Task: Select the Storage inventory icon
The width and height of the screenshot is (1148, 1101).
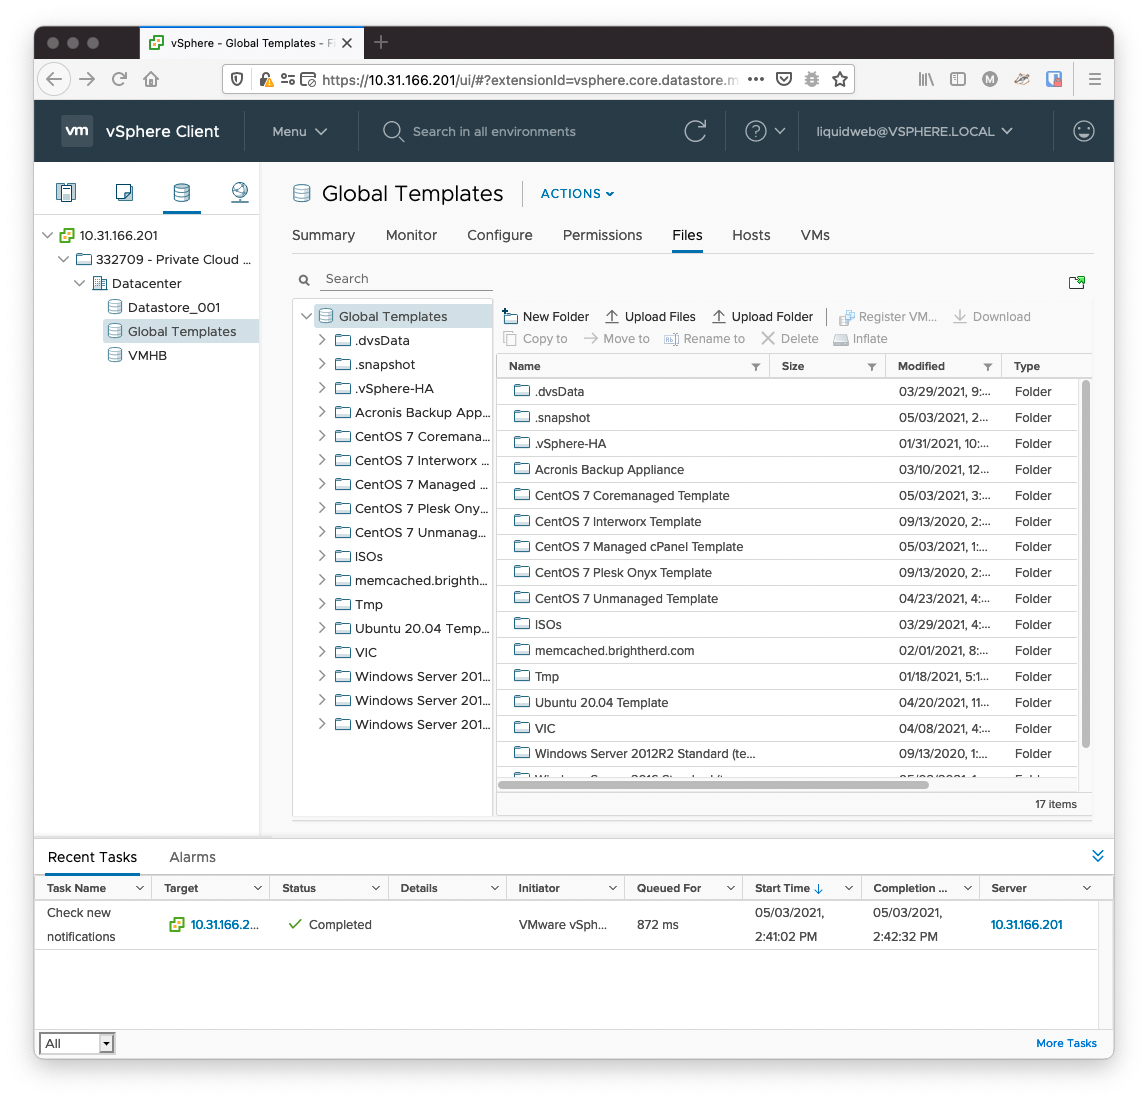Action: (182, 192)
